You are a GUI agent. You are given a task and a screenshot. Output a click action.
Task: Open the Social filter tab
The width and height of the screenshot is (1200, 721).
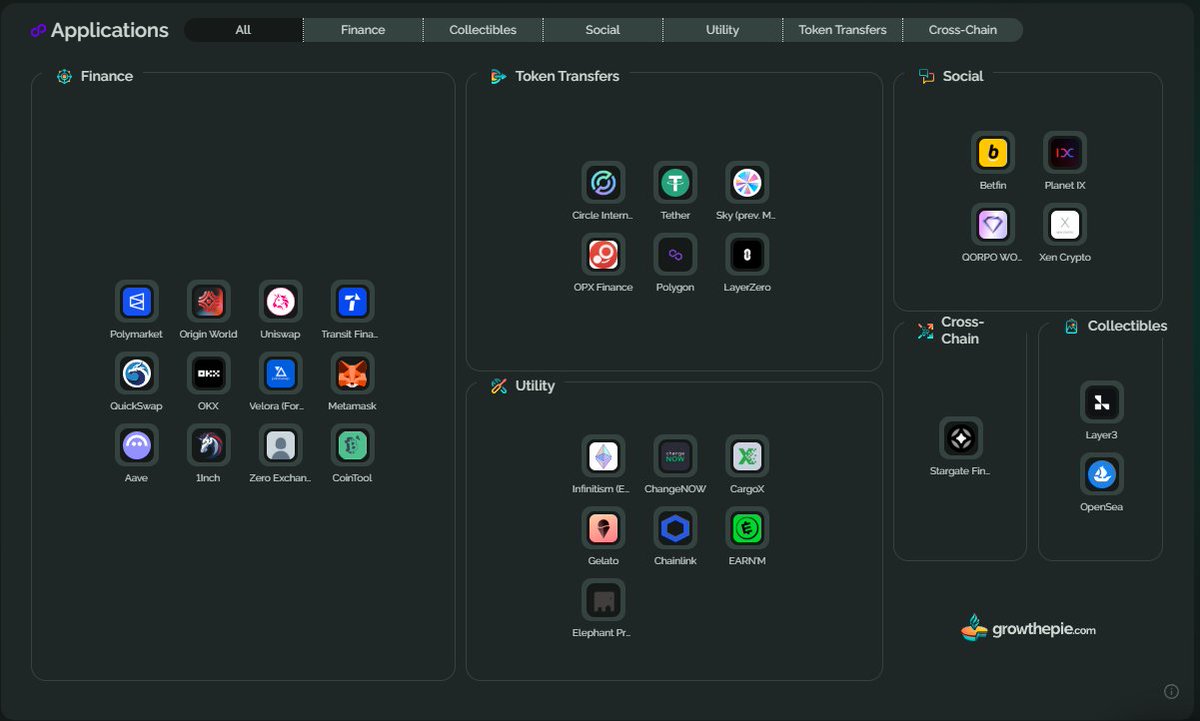603,30
